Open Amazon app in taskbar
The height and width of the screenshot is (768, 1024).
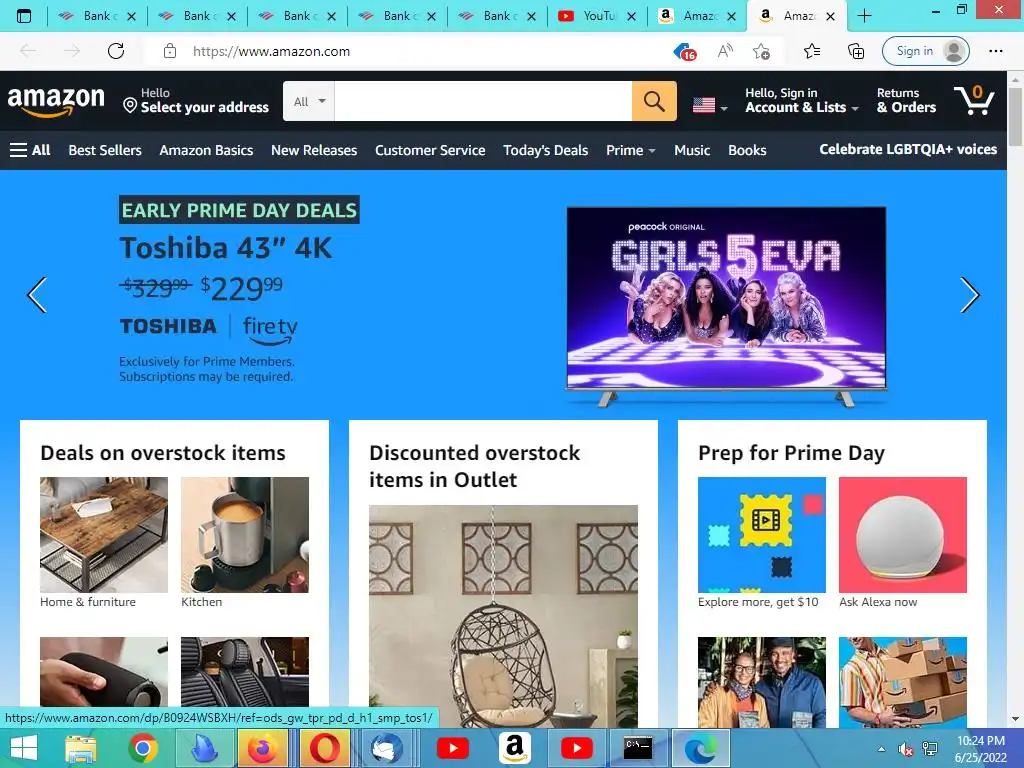click(x=515, y=748)
